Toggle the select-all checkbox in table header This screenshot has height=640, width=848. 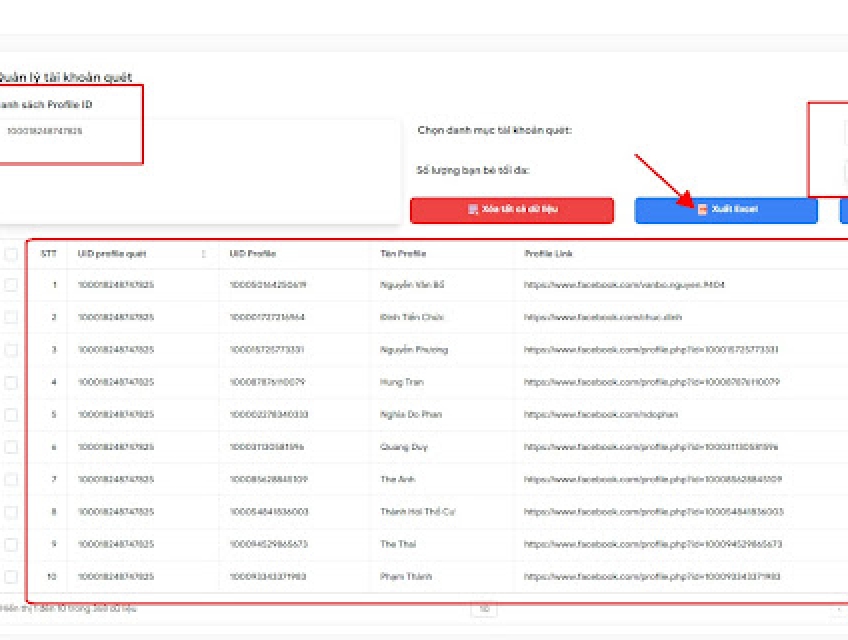coord(11,254)
